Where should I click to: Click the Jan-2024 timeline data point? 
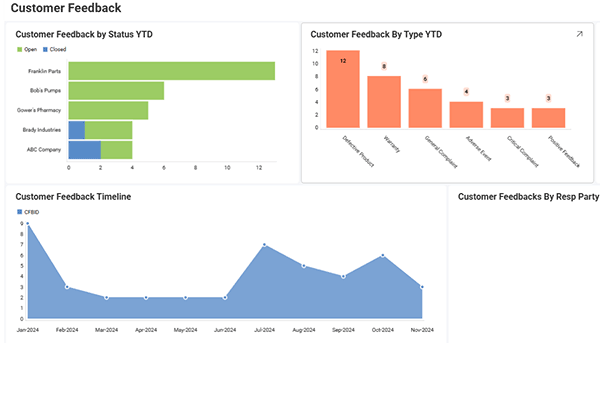(27, 225)
